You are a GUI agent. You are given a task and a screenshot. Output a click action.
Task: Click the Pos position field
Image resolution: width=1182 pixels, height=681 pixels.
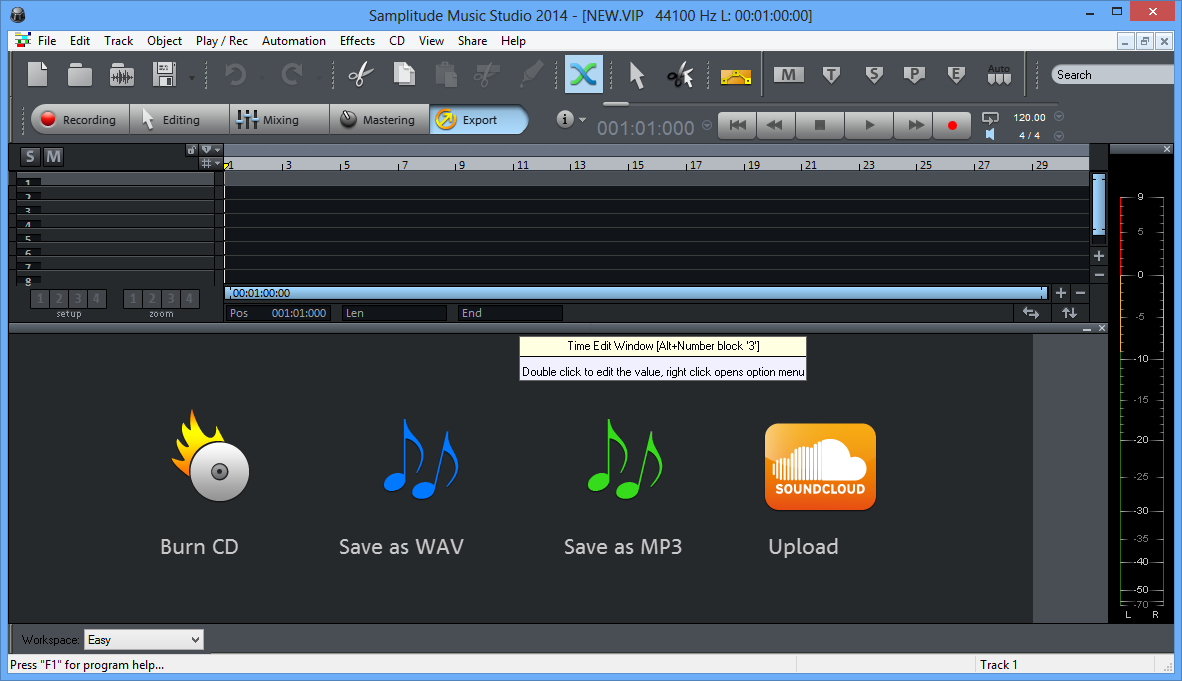(x=277, y=313)
